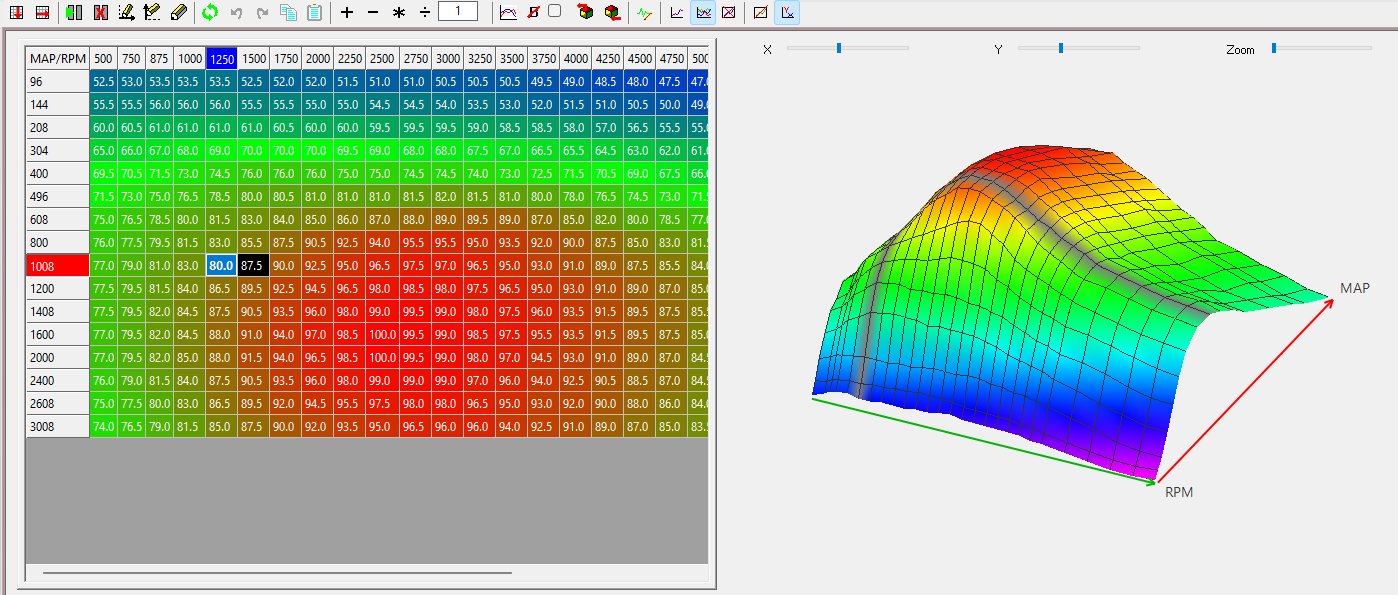Click the cube icon with red arrow on top
Screen dimensions: 1398x595
point(586,13)
